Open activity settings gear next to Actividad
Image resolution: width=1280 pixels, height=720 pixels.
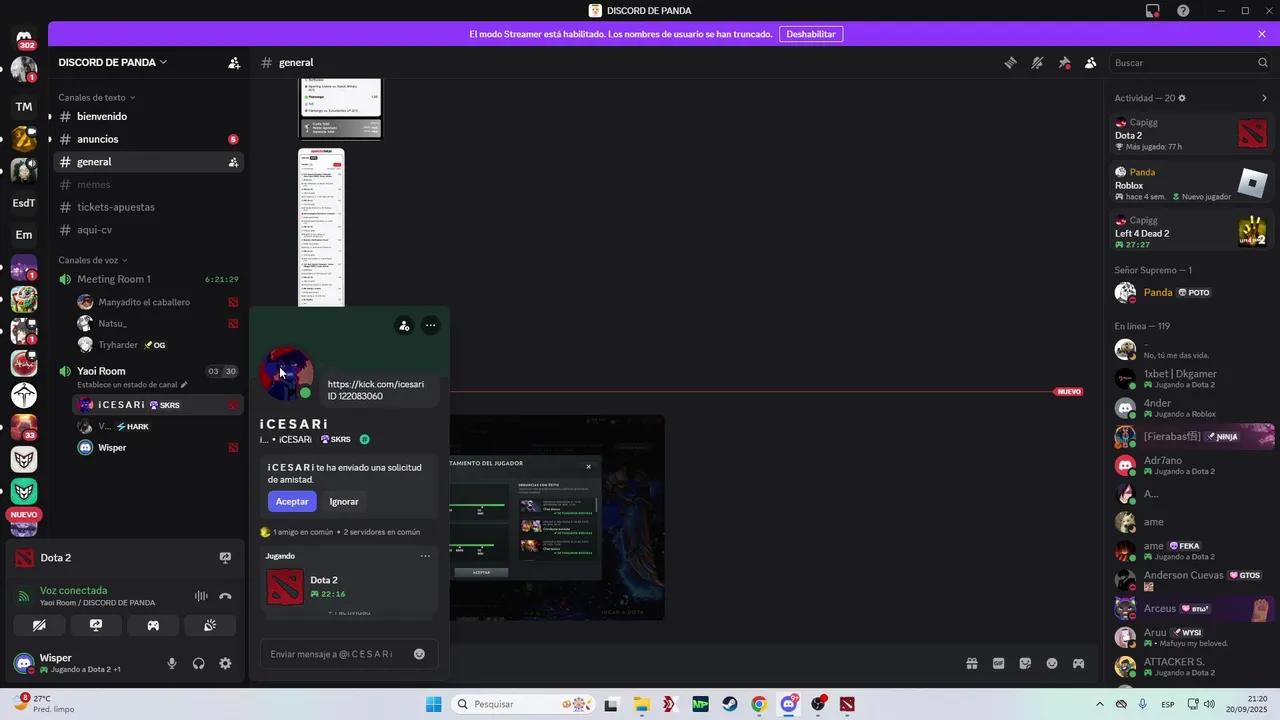(x=1182, y=98)
